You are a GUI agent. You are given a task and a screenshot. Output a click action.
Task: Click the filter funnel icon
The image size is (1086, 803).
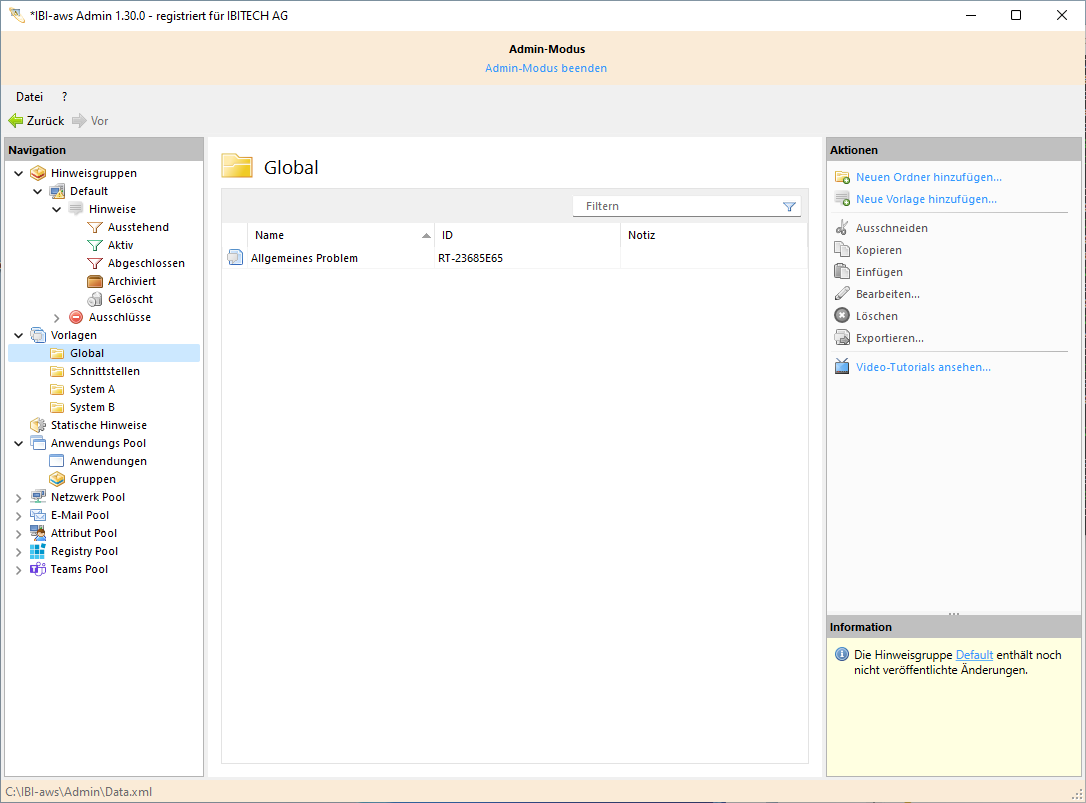click(x=789, y=207)
